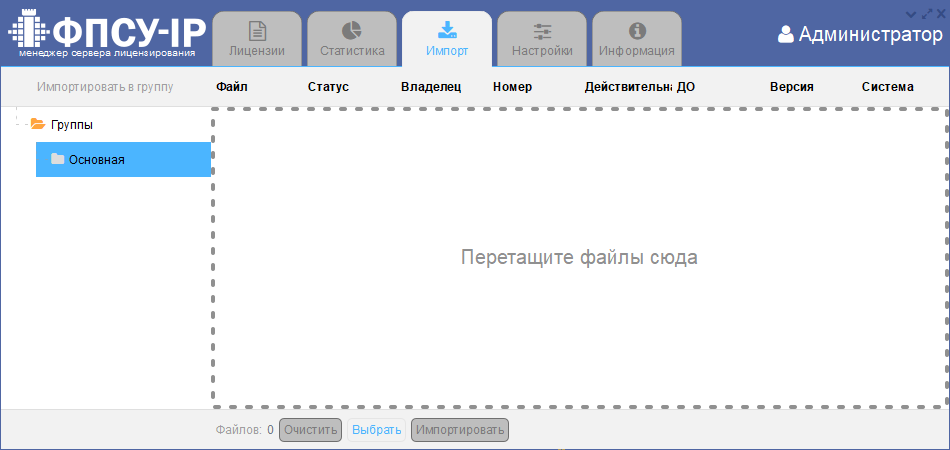950x450 pixels.
Task: Click Выбрать to choose files
Action: click(x=376, y=430)
